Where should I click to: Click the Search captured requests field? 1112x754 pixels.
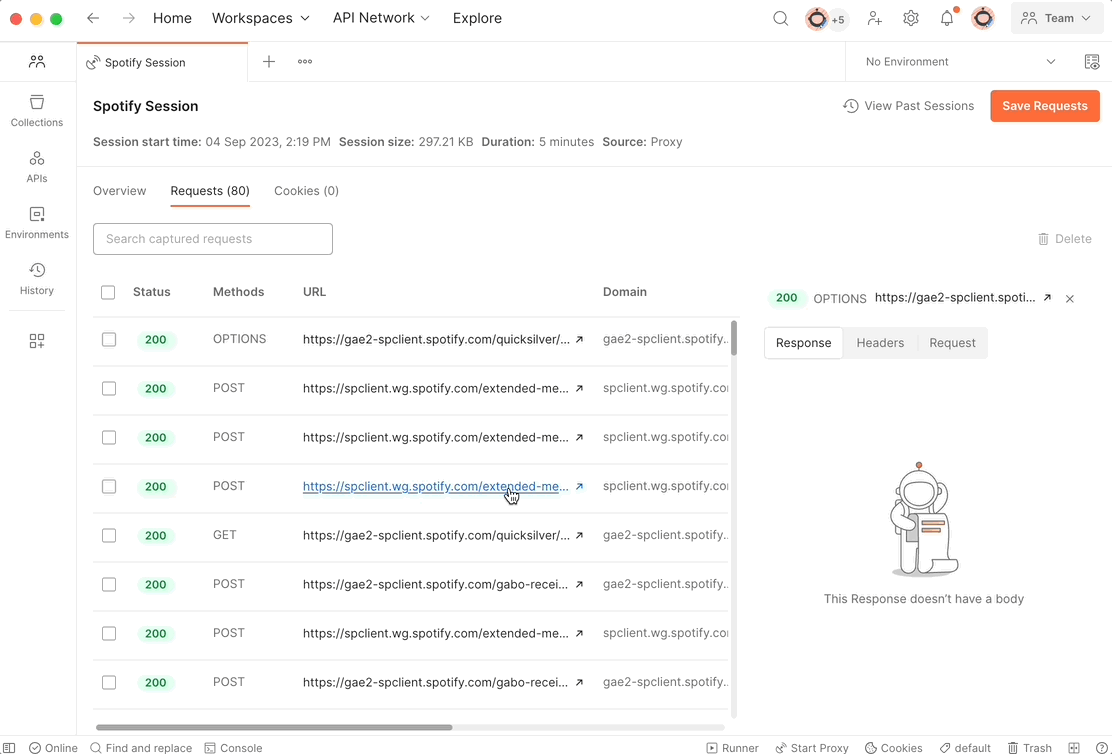coord(213,239)
